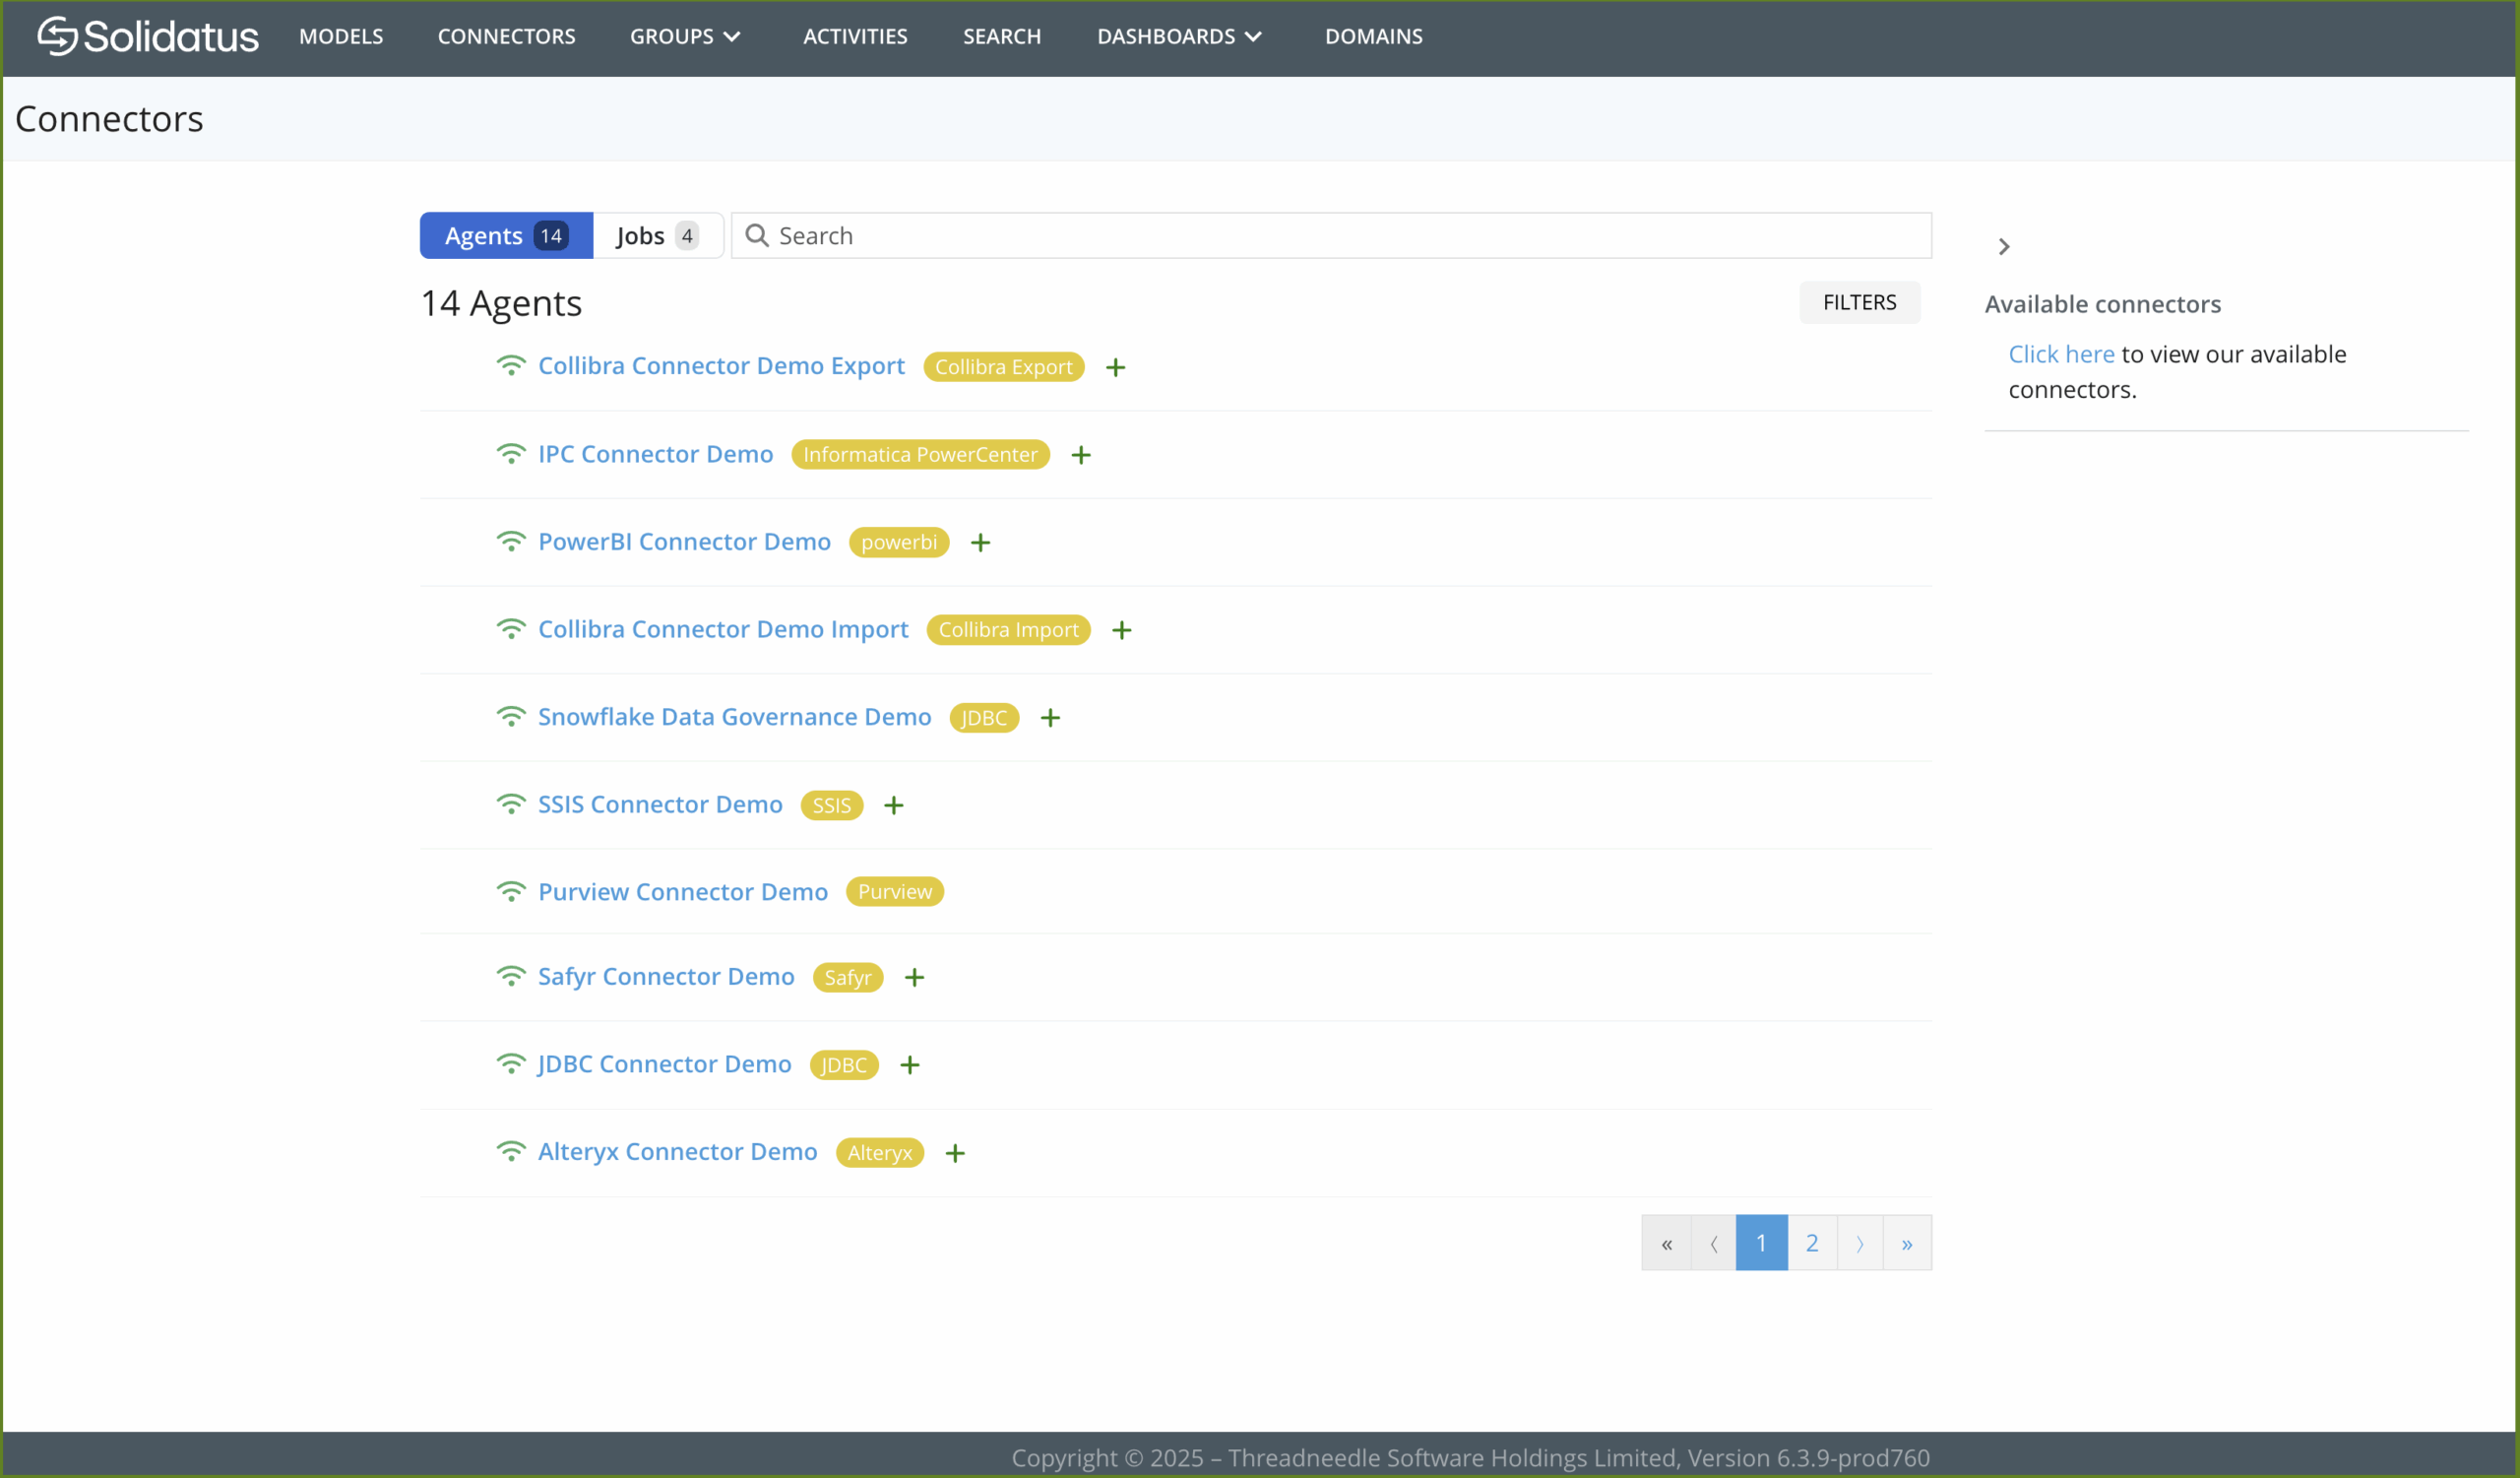Click the Search input field
The width and height of the screenshot is (2520, 1478).
pyautogui.click(x=1332, y=236)
